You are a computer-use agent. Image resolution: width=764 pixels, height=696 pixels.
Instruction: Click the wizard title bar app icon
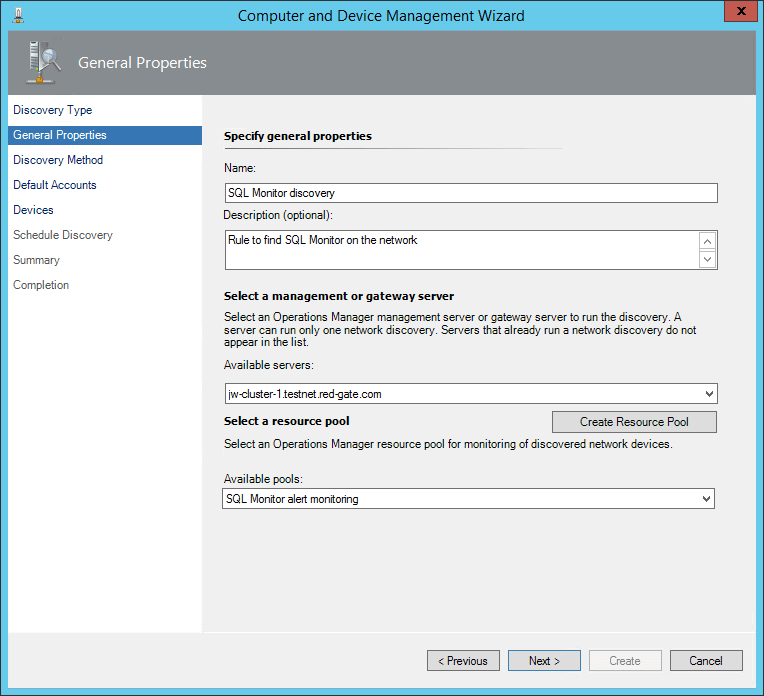18,15
